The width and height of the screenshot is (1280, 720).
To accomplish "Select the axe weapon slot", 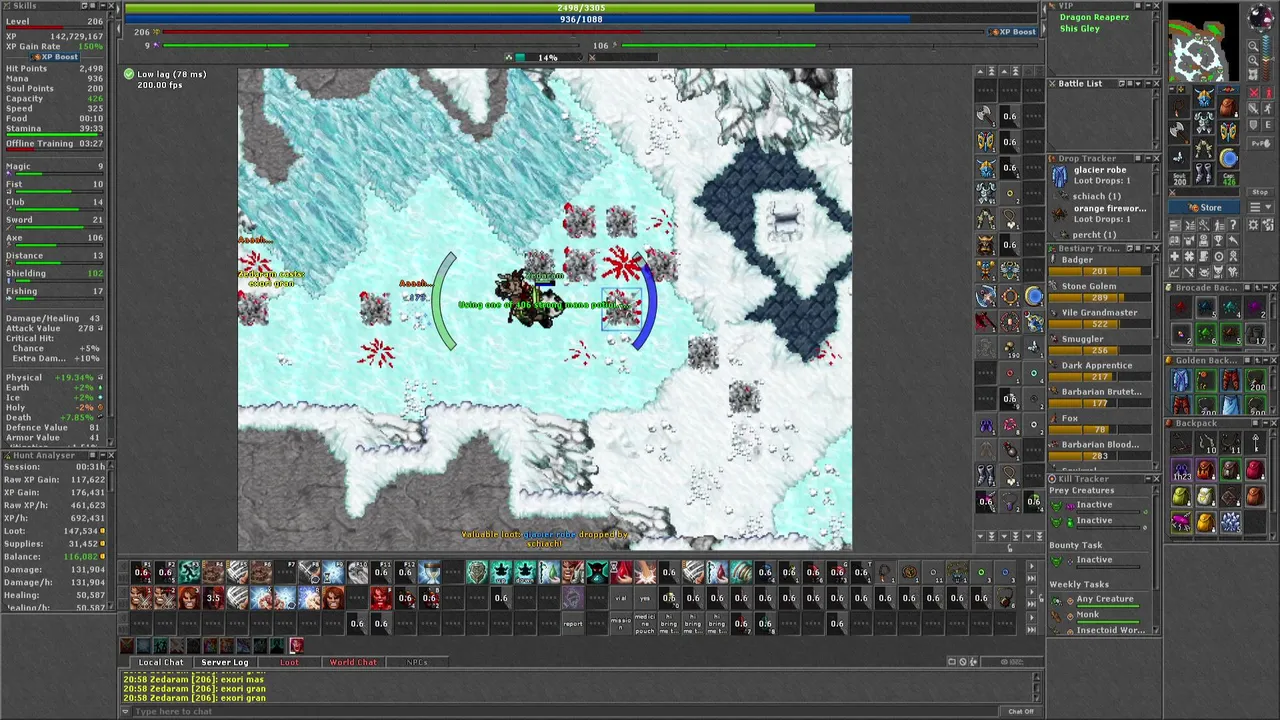I will pyautogui.click(x=1179, y=131).
